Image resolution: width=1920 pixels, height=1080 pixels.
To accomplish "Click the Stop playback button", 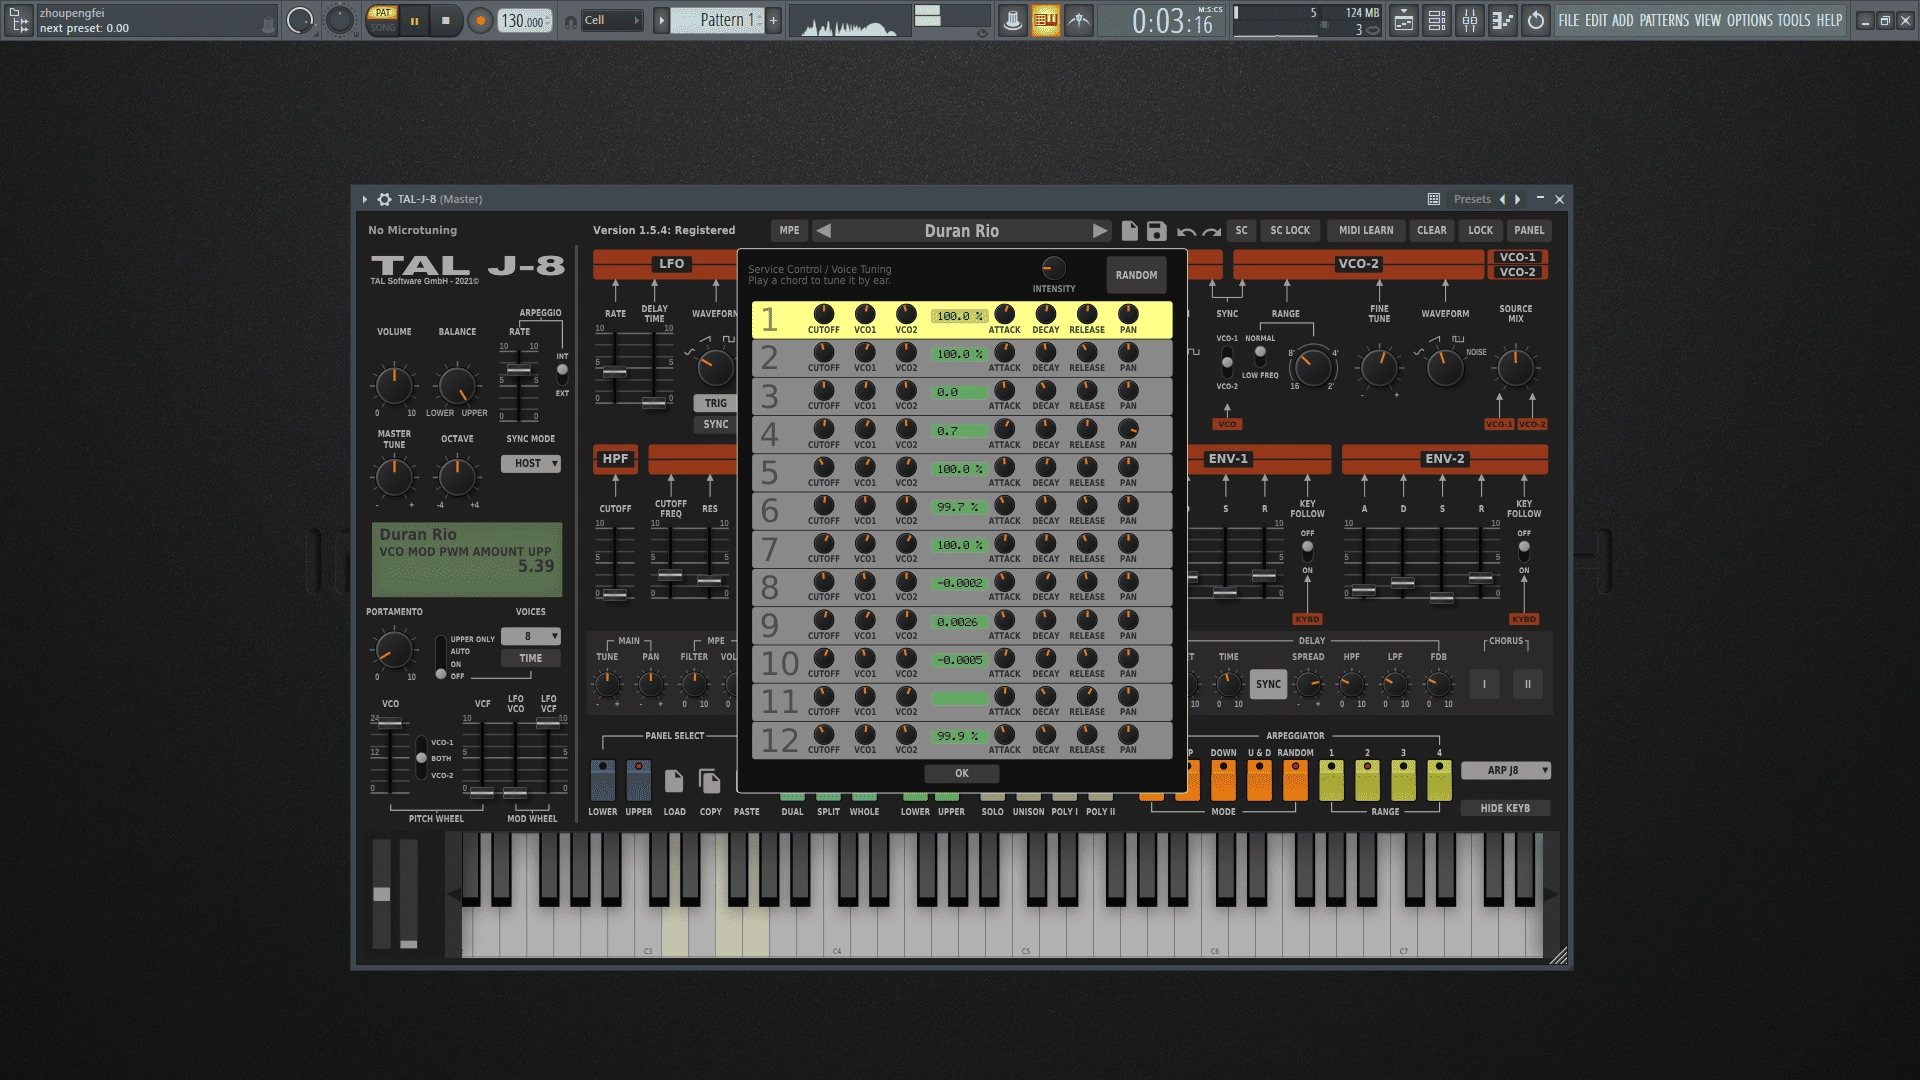I will point(446,20).
